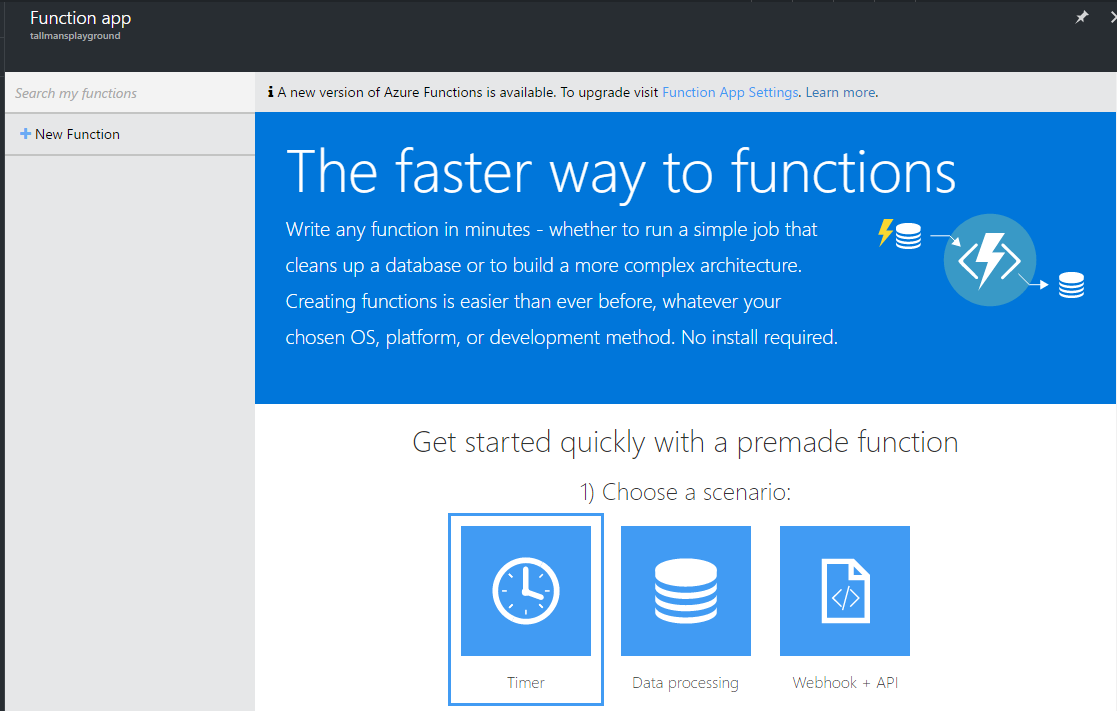The width and height of the screenshot is (1117, 711).
Task: Close the Function app blade
Action: click(x=1113, y=17)
